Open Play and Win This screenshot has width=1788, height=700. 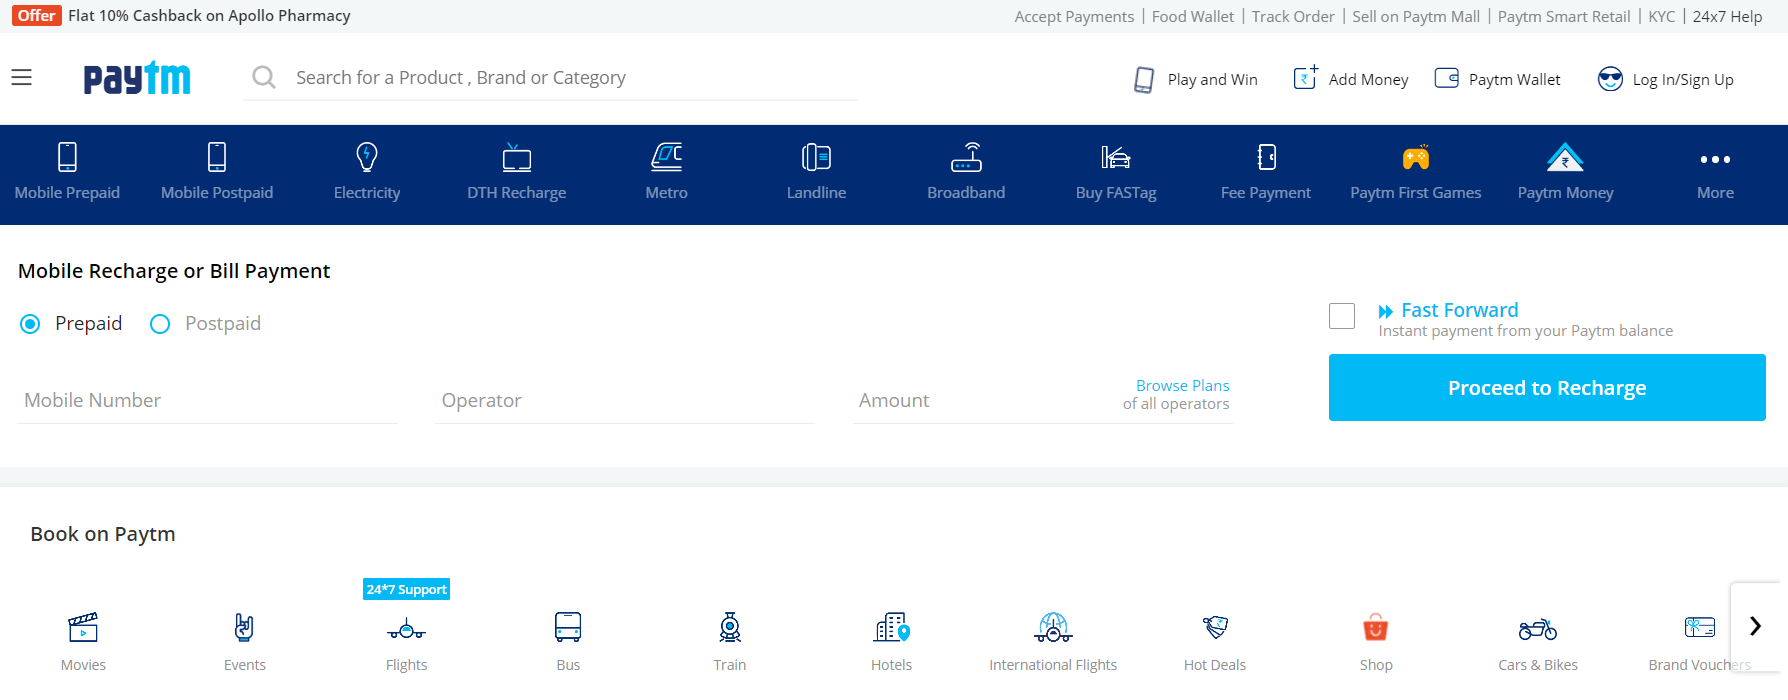(1196, 79)
